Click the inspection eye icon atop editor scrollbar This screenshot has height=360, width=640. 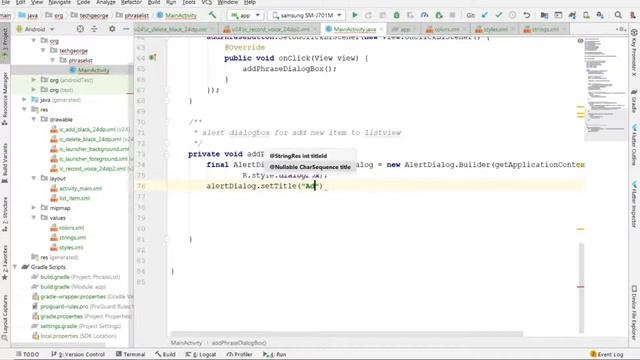580,40
